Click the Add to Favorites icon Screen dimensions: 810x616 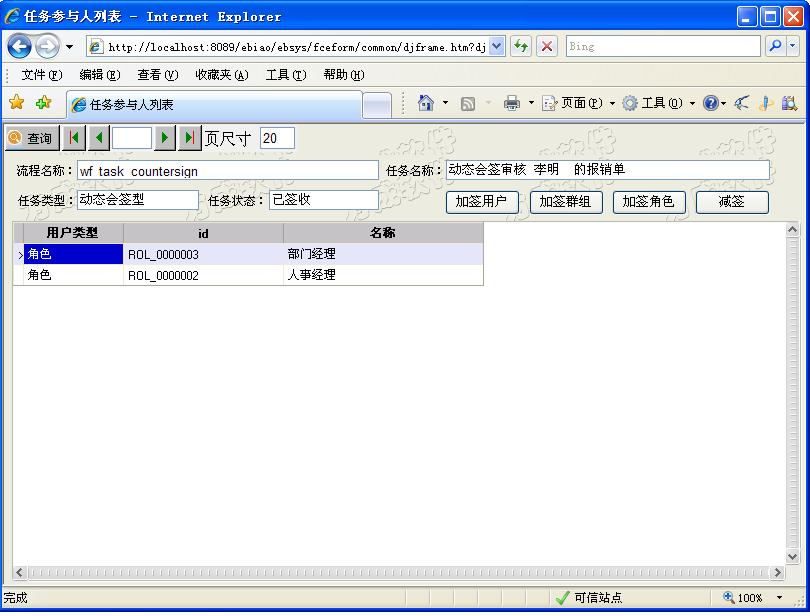click(43, 102)
